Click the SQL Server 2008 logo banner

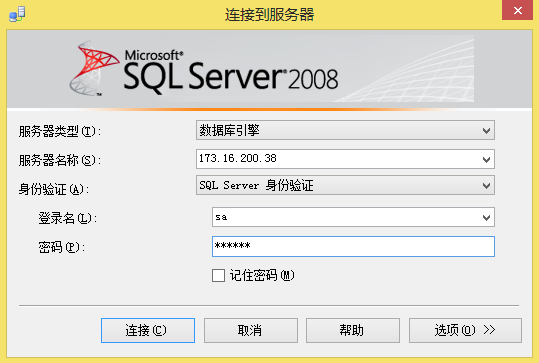[x=269, y=69]
